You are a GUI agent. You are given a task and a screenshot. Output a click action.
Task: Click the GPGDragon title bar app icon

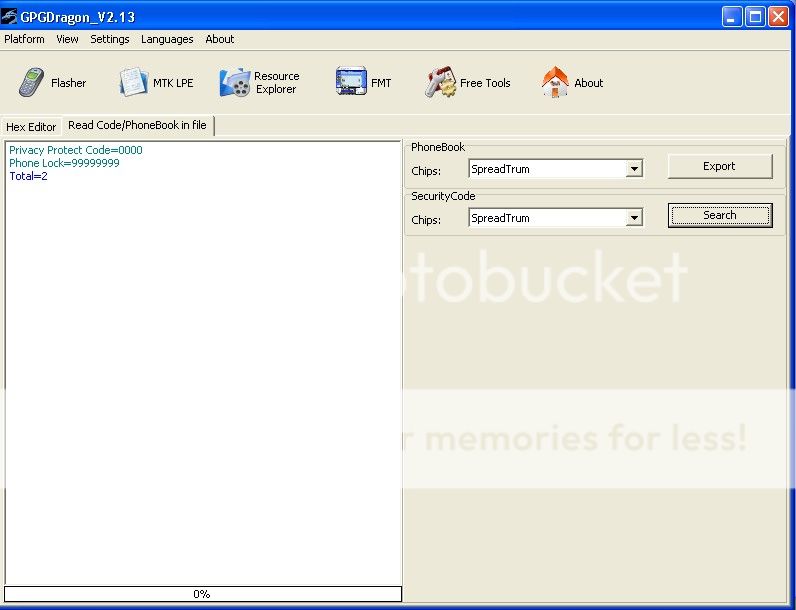9,17
